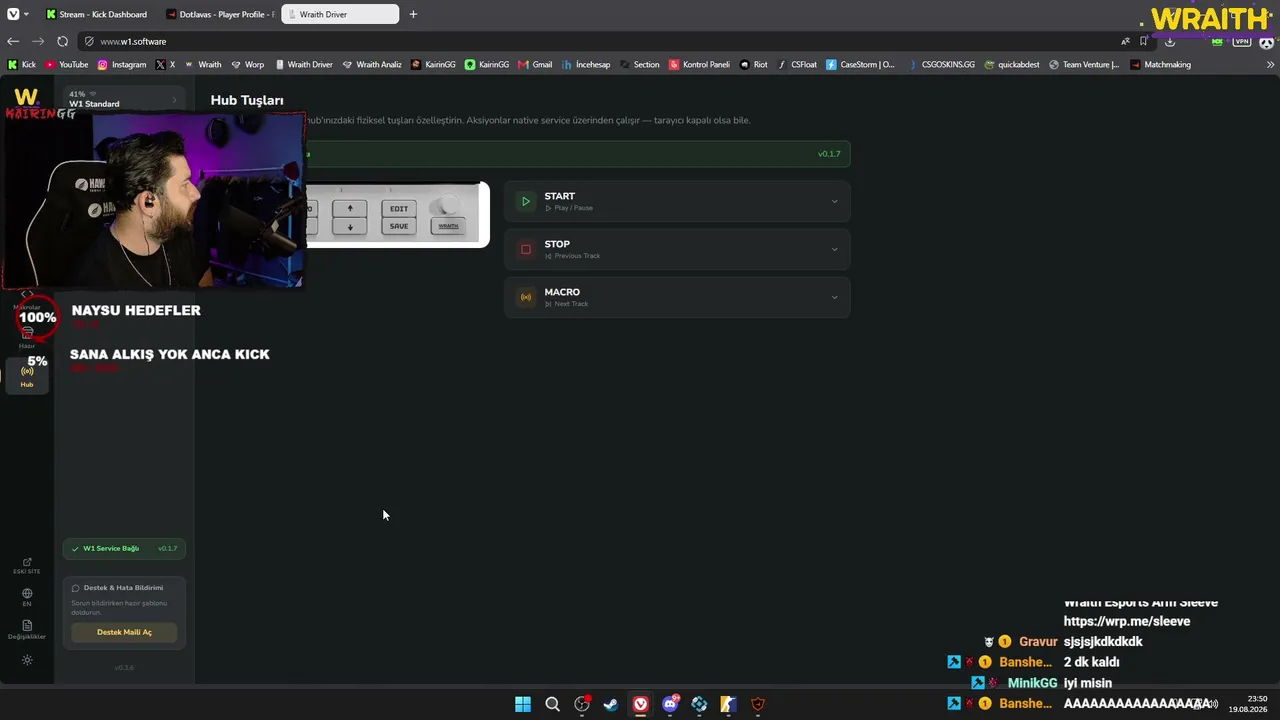Click the site info shield icon in address bar
The image size is (1280, 720).
89,41
